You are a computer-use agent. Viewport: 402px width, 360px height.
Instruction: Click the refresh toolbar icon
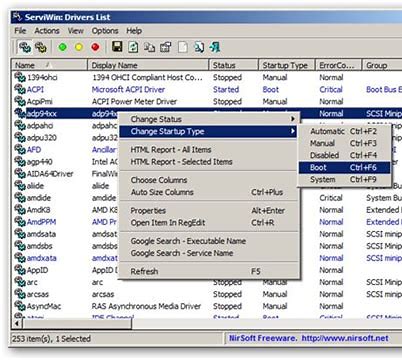133,47
